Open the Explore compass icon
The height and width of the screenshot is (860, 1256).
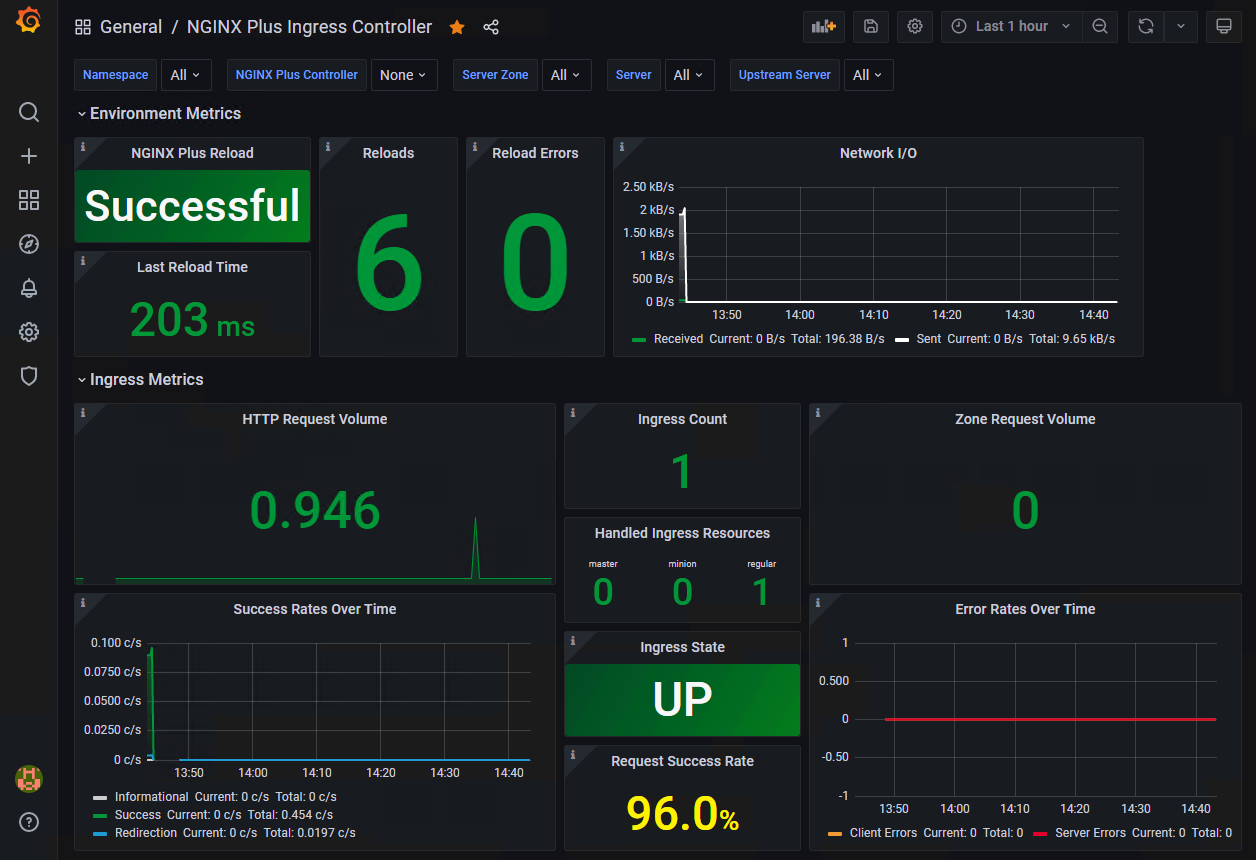pos(29,244)
